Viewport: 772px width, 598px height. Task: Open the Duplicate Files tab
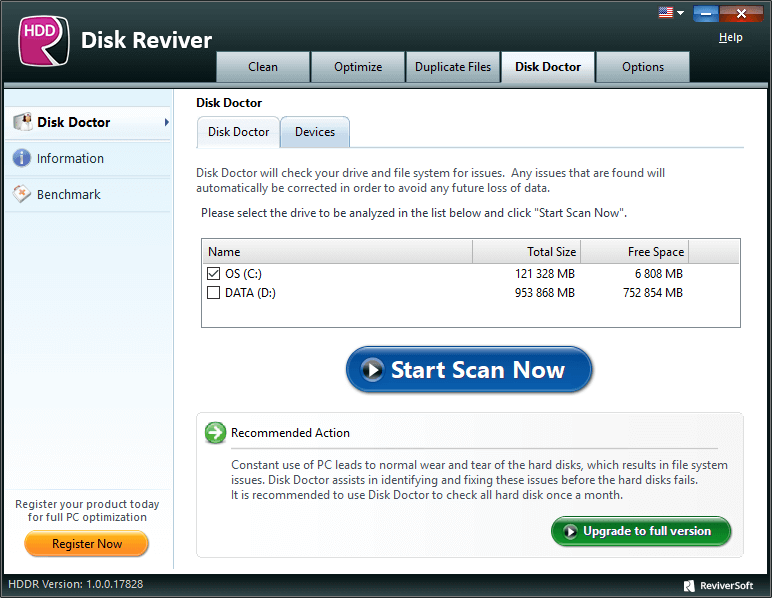click(453, 67)
